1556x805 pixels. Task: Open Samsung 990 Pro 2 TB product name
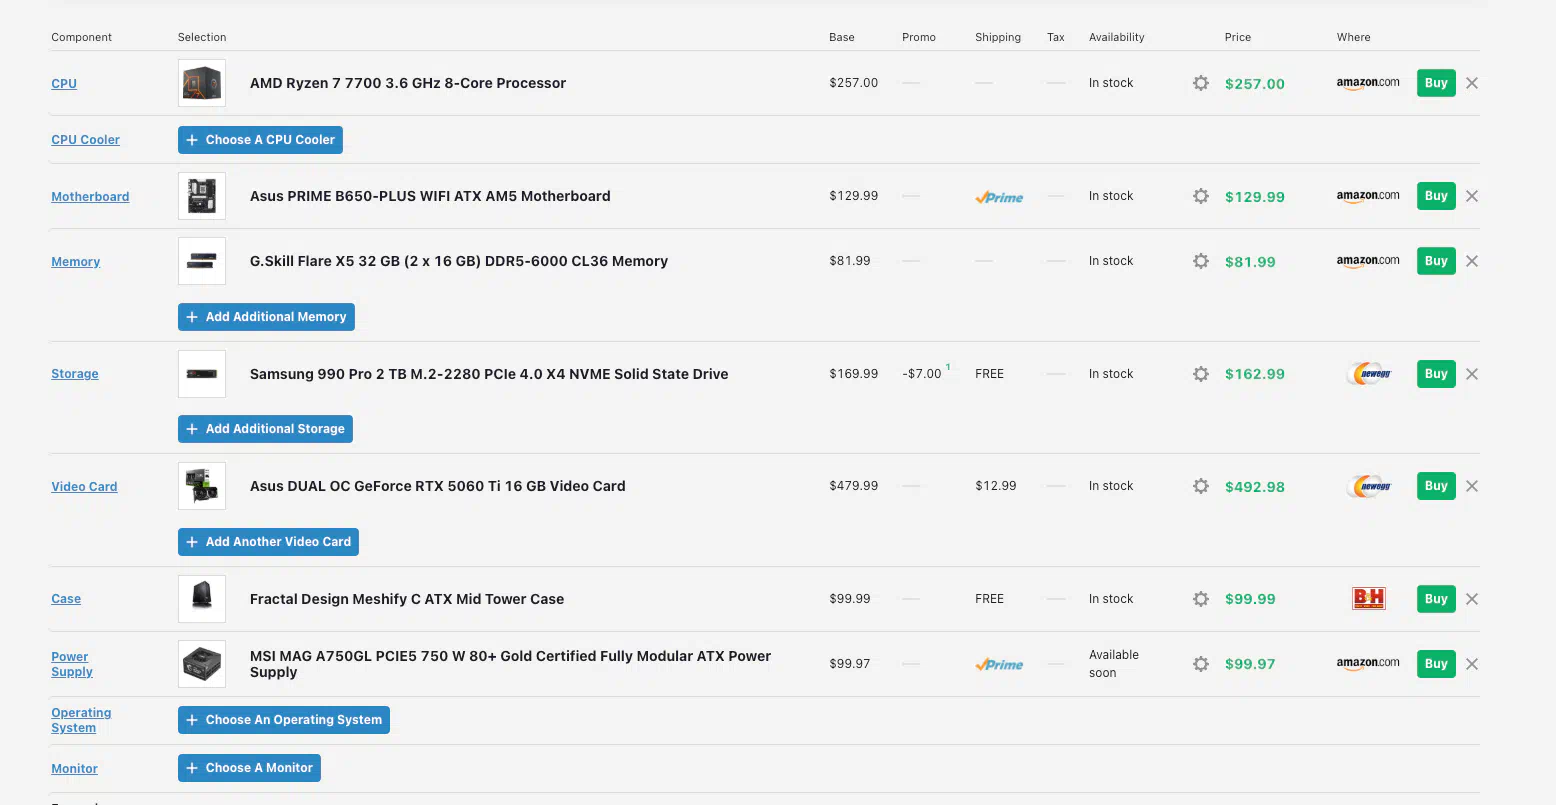[x=489, y=374]
